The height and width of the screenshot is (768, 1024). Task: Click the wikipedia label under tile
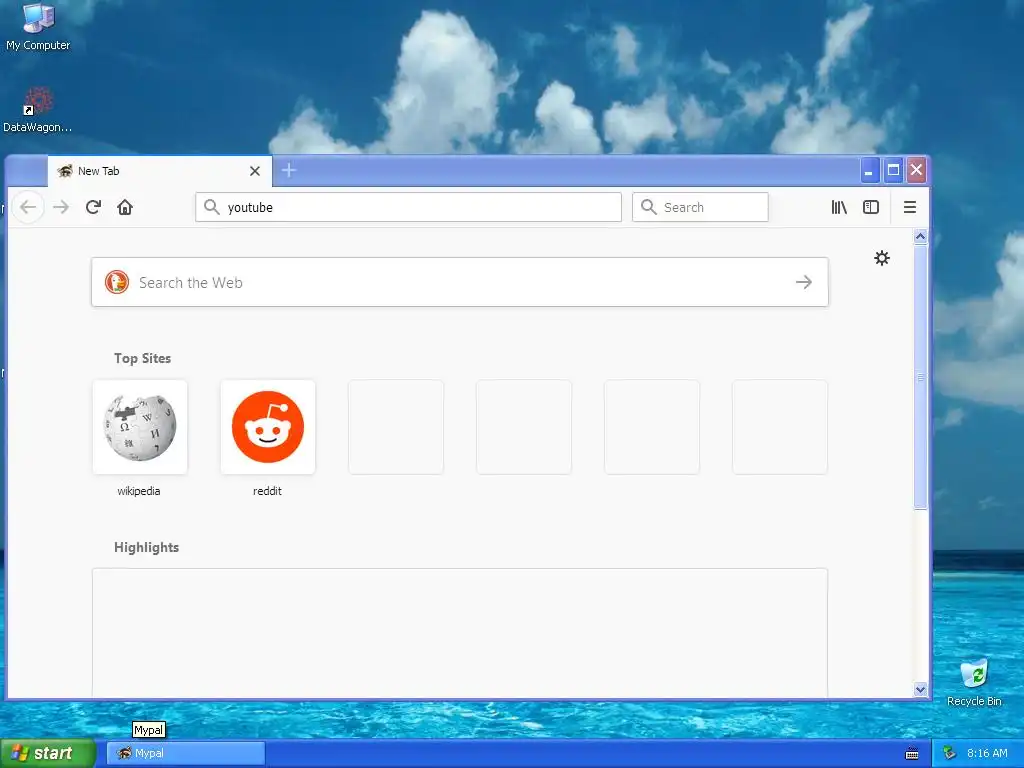point(138,491)
